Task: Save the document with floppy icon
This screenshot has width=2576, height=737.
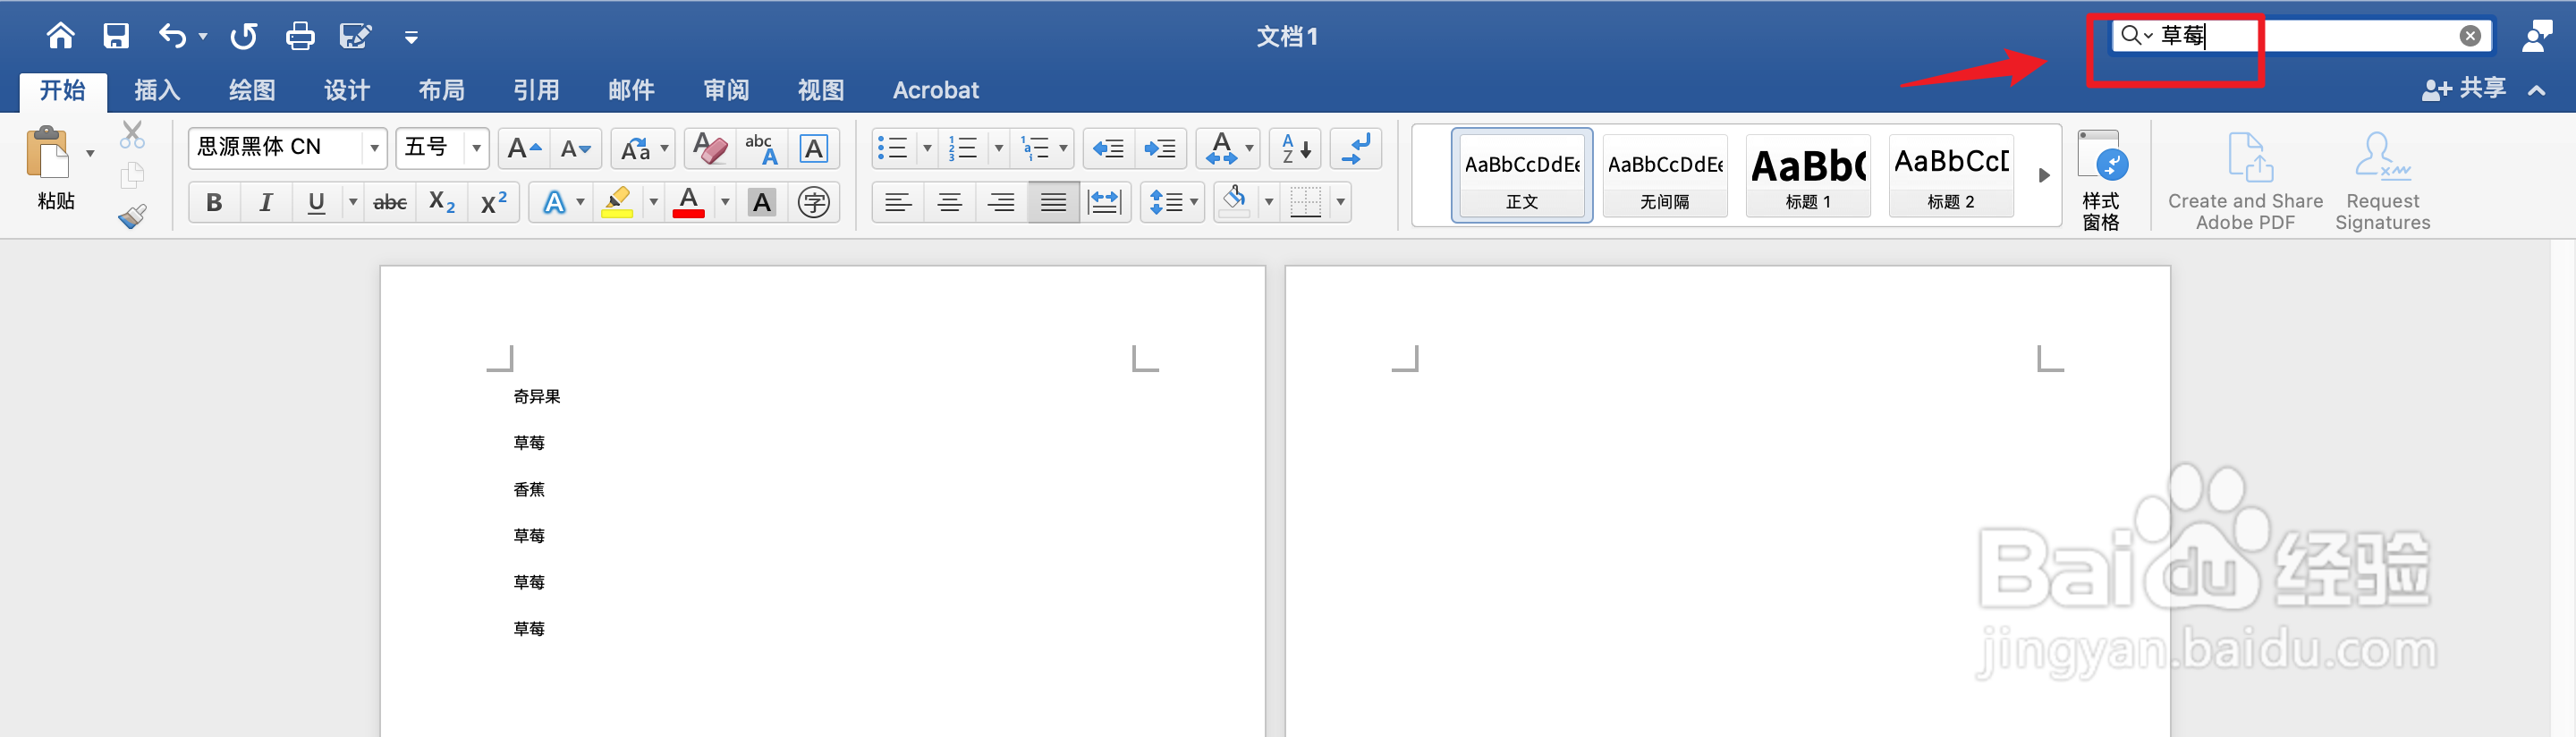Action: point(116,36)
